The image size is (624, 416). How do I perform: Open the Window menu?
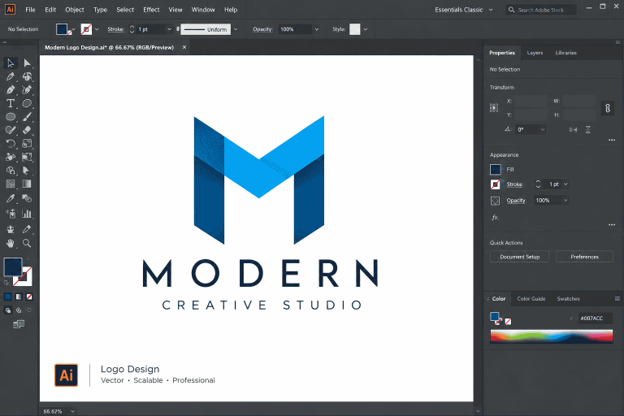(x=203, y=10)
